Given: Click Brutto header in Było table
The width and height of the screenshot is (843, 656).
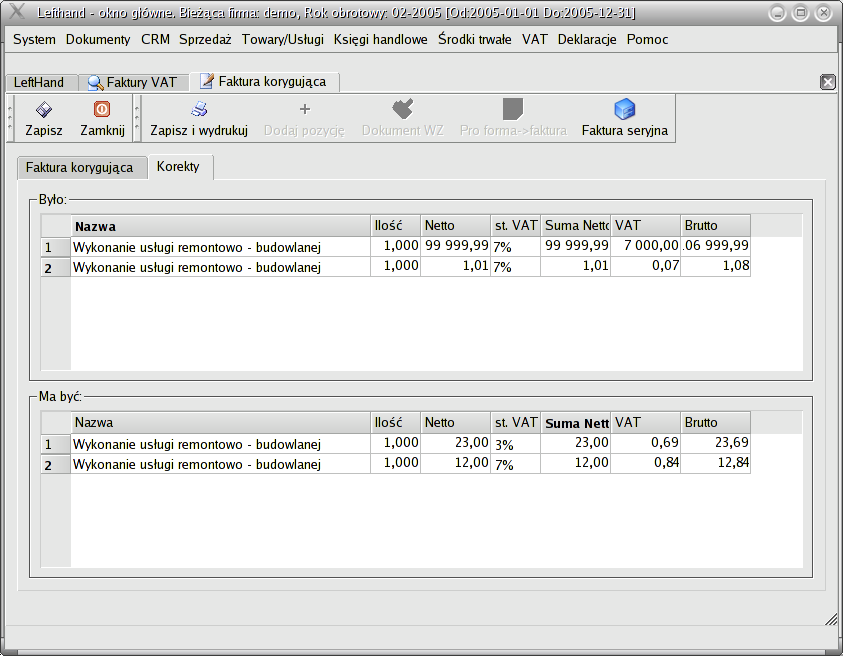Looking at the screenshot, I should pos(716,226).
